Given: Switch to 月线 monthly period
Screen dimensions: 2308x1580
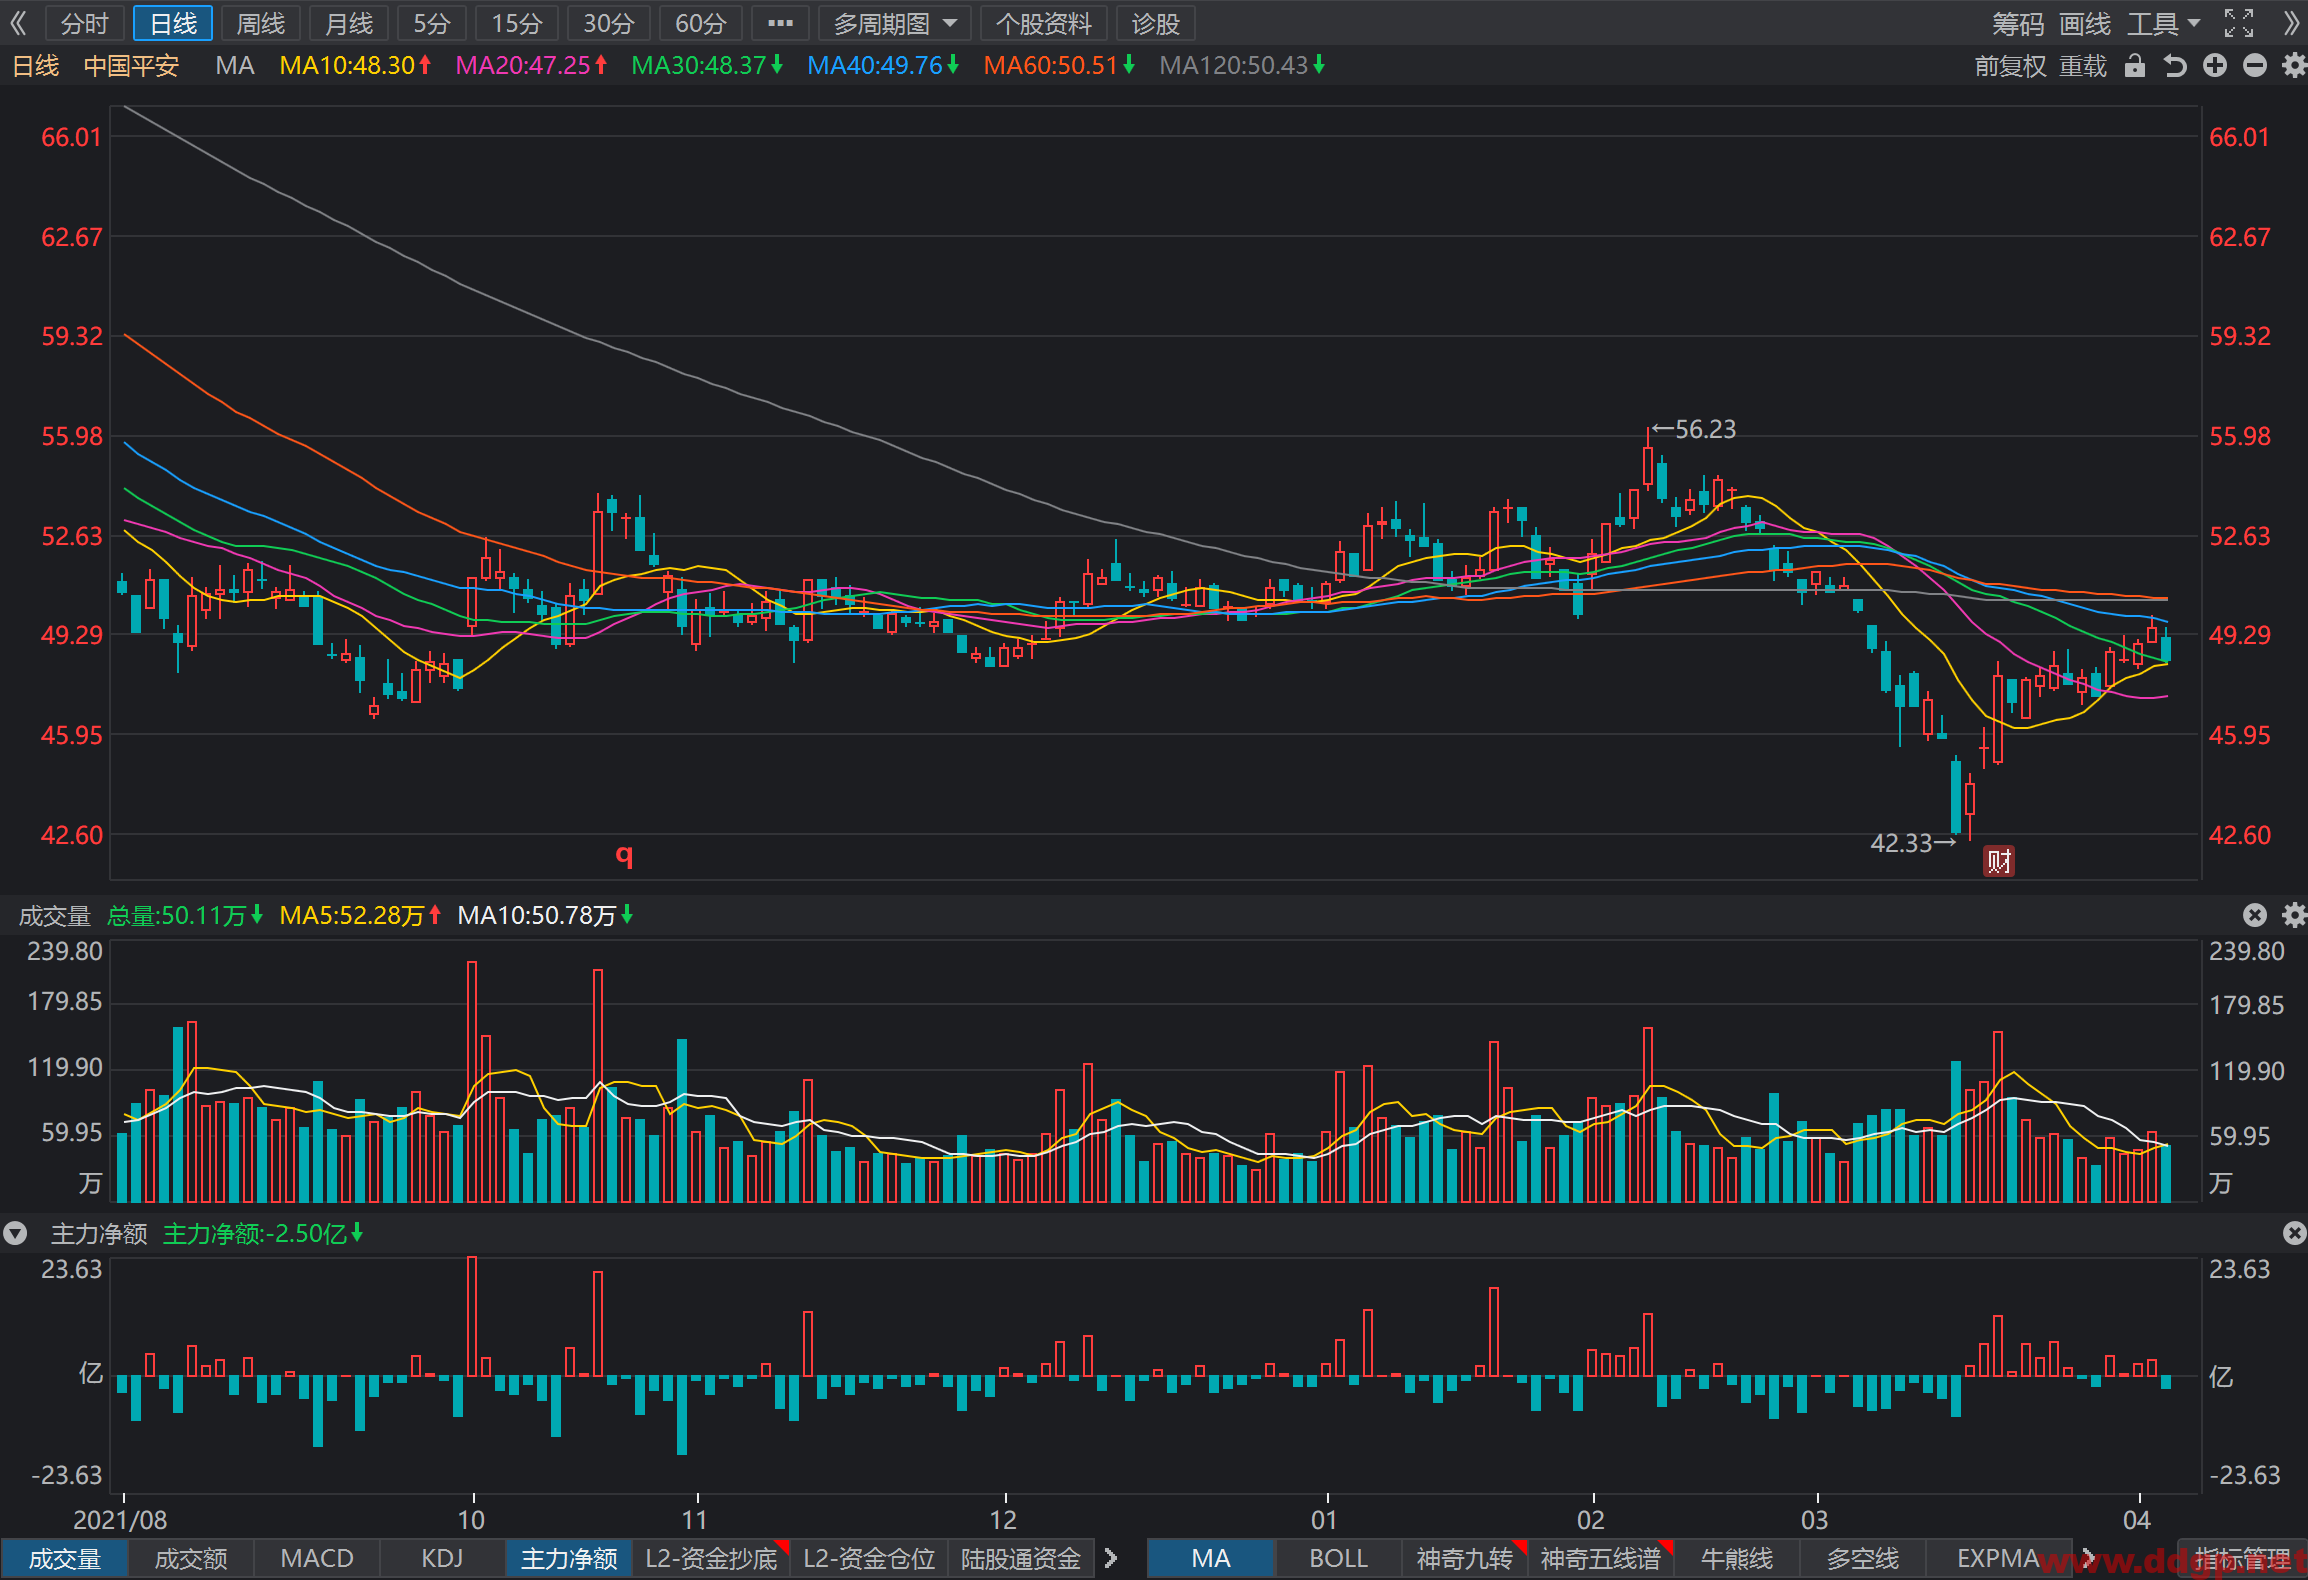Looking at the screenshot, I should point(349,23).
